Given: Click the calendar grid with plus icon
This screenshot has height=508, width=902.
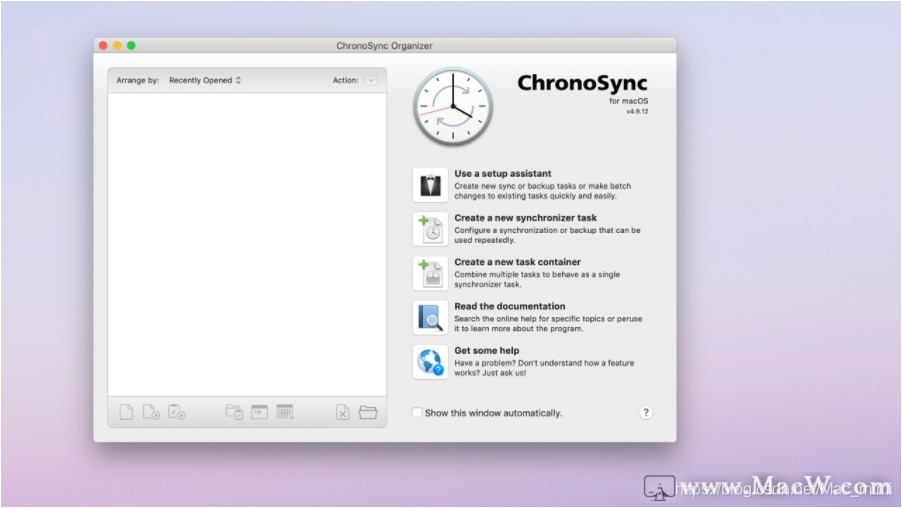Looking at the screenshot, I should click(285, 412).
